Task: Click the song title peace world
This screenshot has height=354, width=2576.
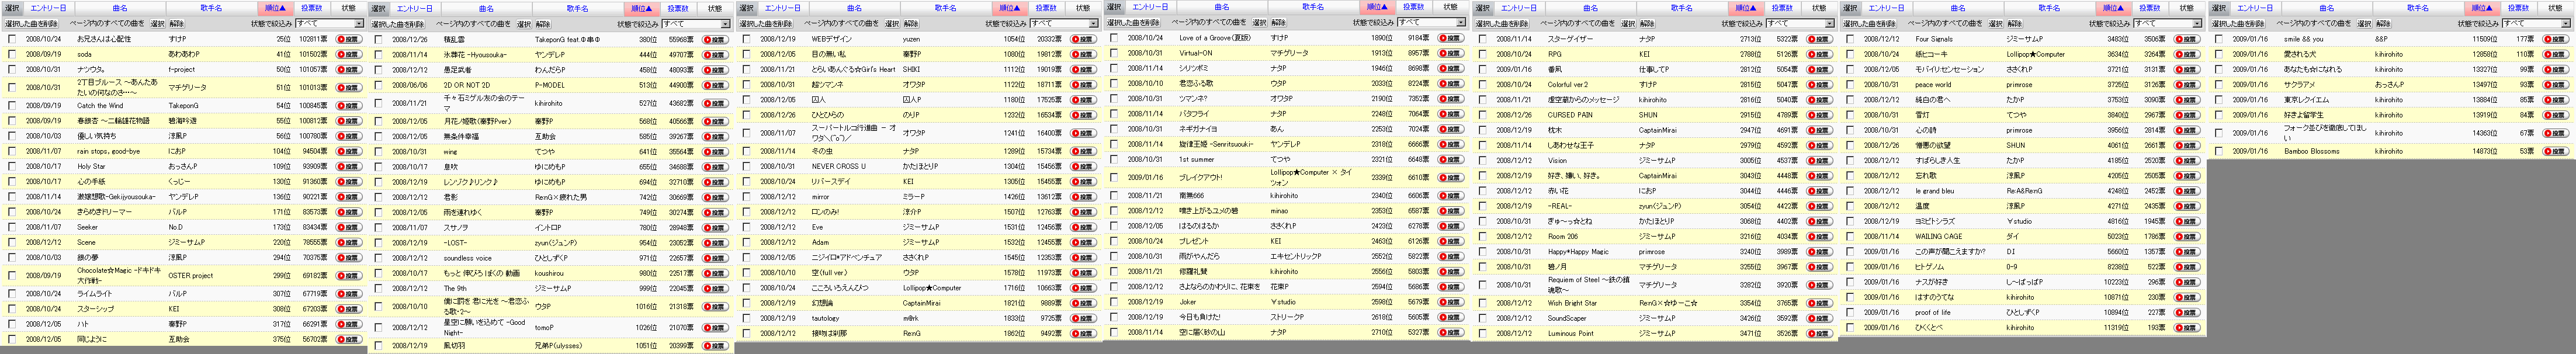Action: click(x=1933, y=85)
